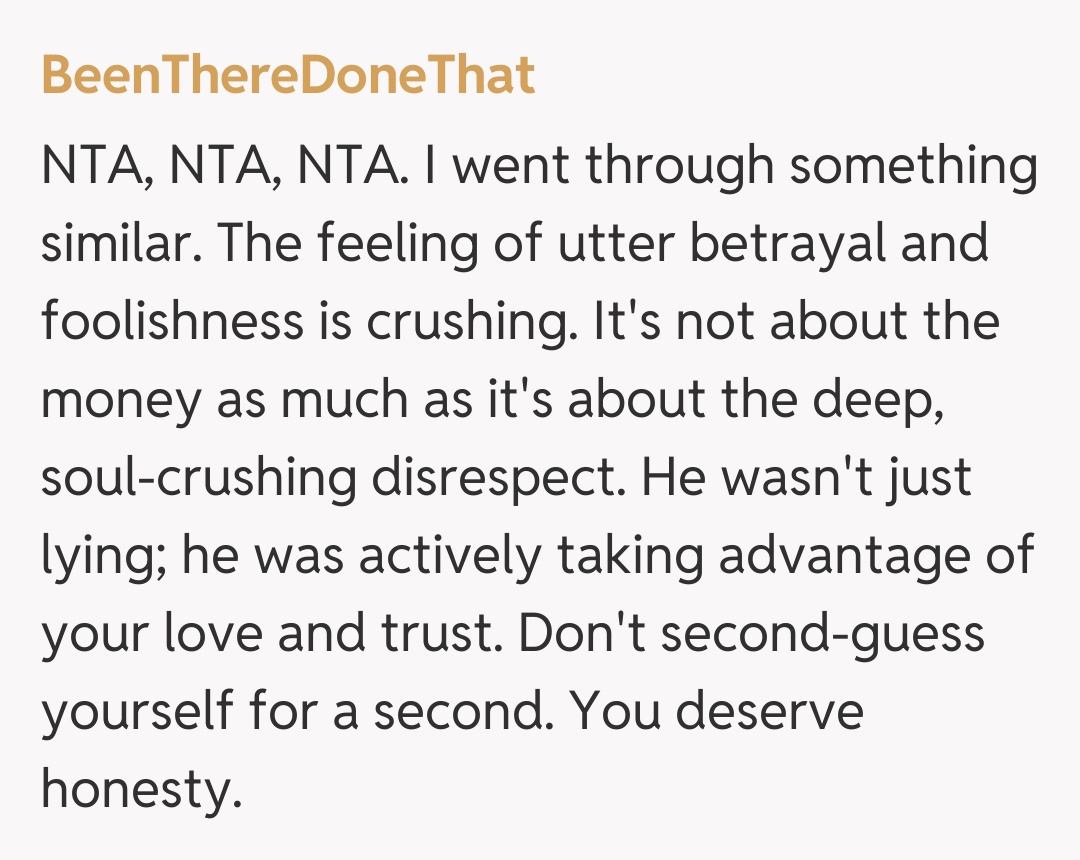Click the word 'money' in the comment
This screenshot has height=860, width=1080.
coord(118,400)
